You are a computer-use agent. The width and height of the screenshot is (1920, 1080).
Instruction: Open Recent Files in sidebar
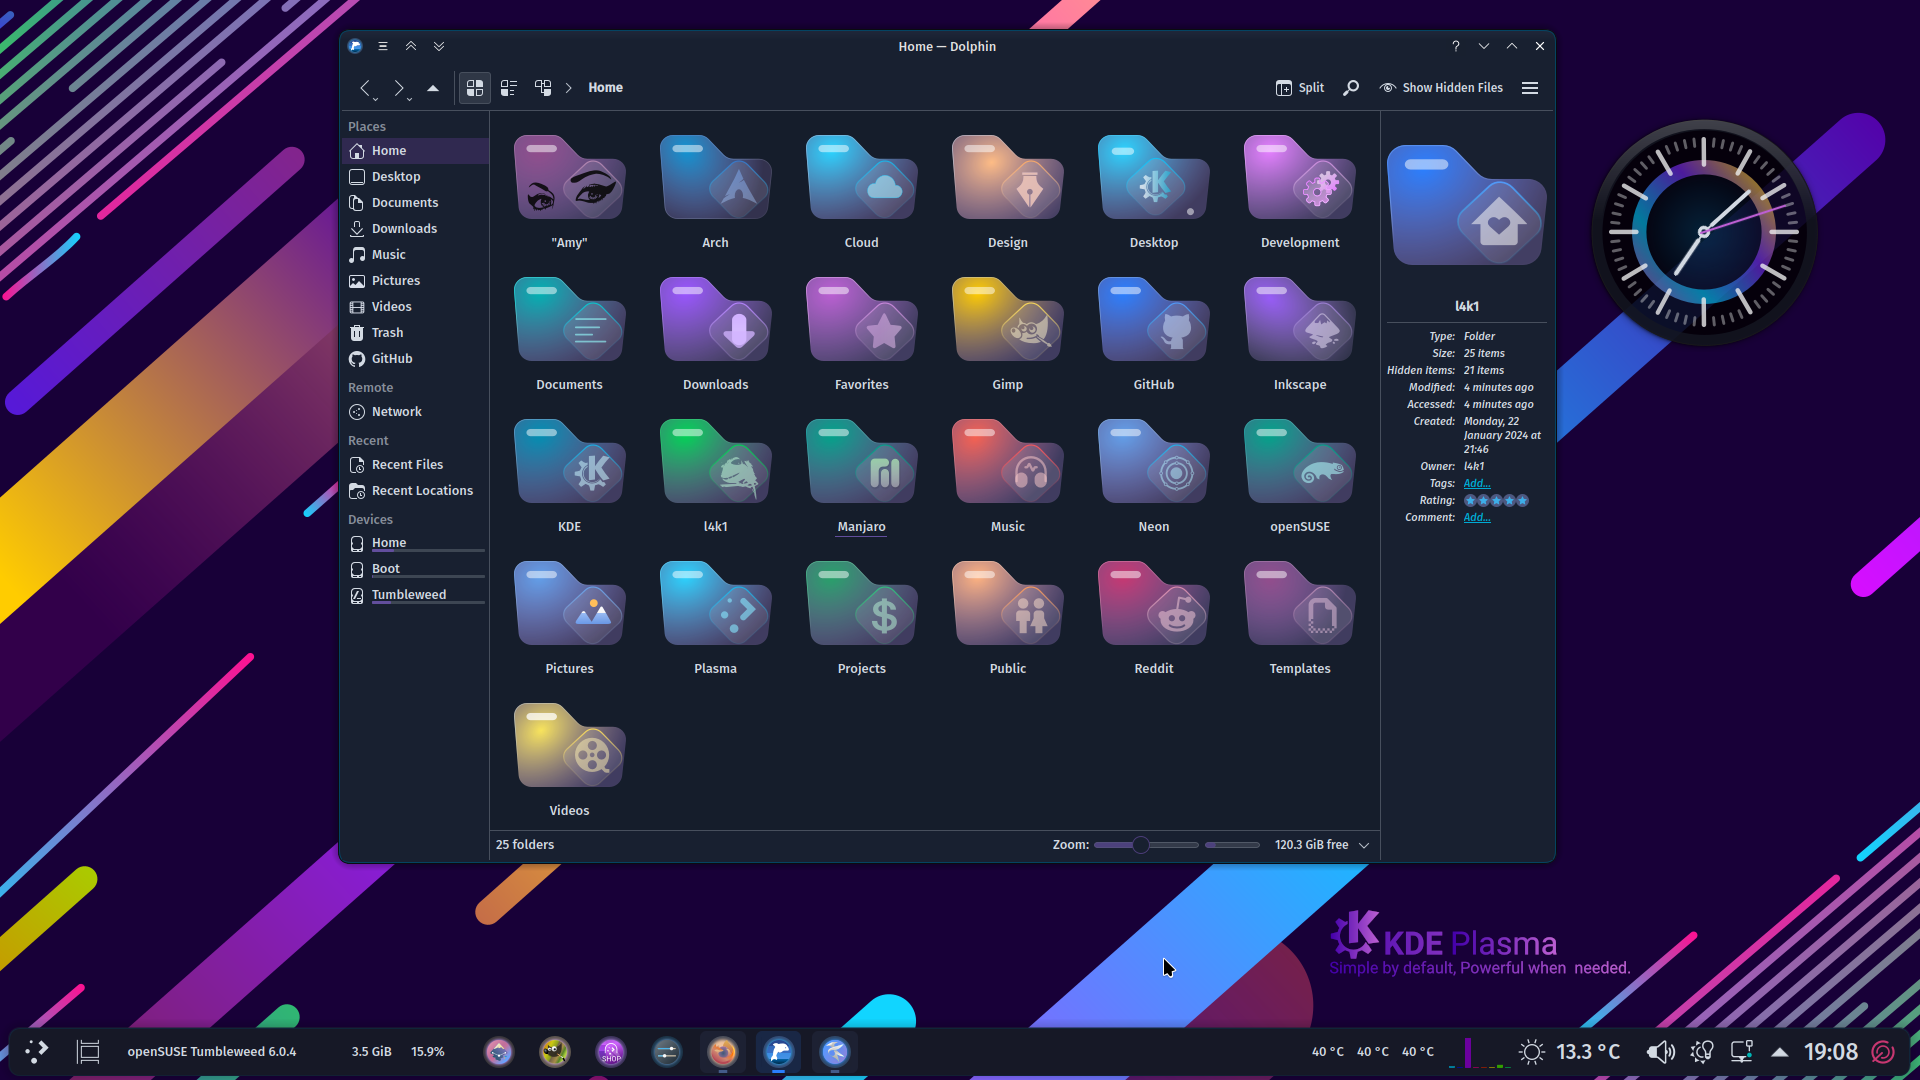[x=415, y=465]
